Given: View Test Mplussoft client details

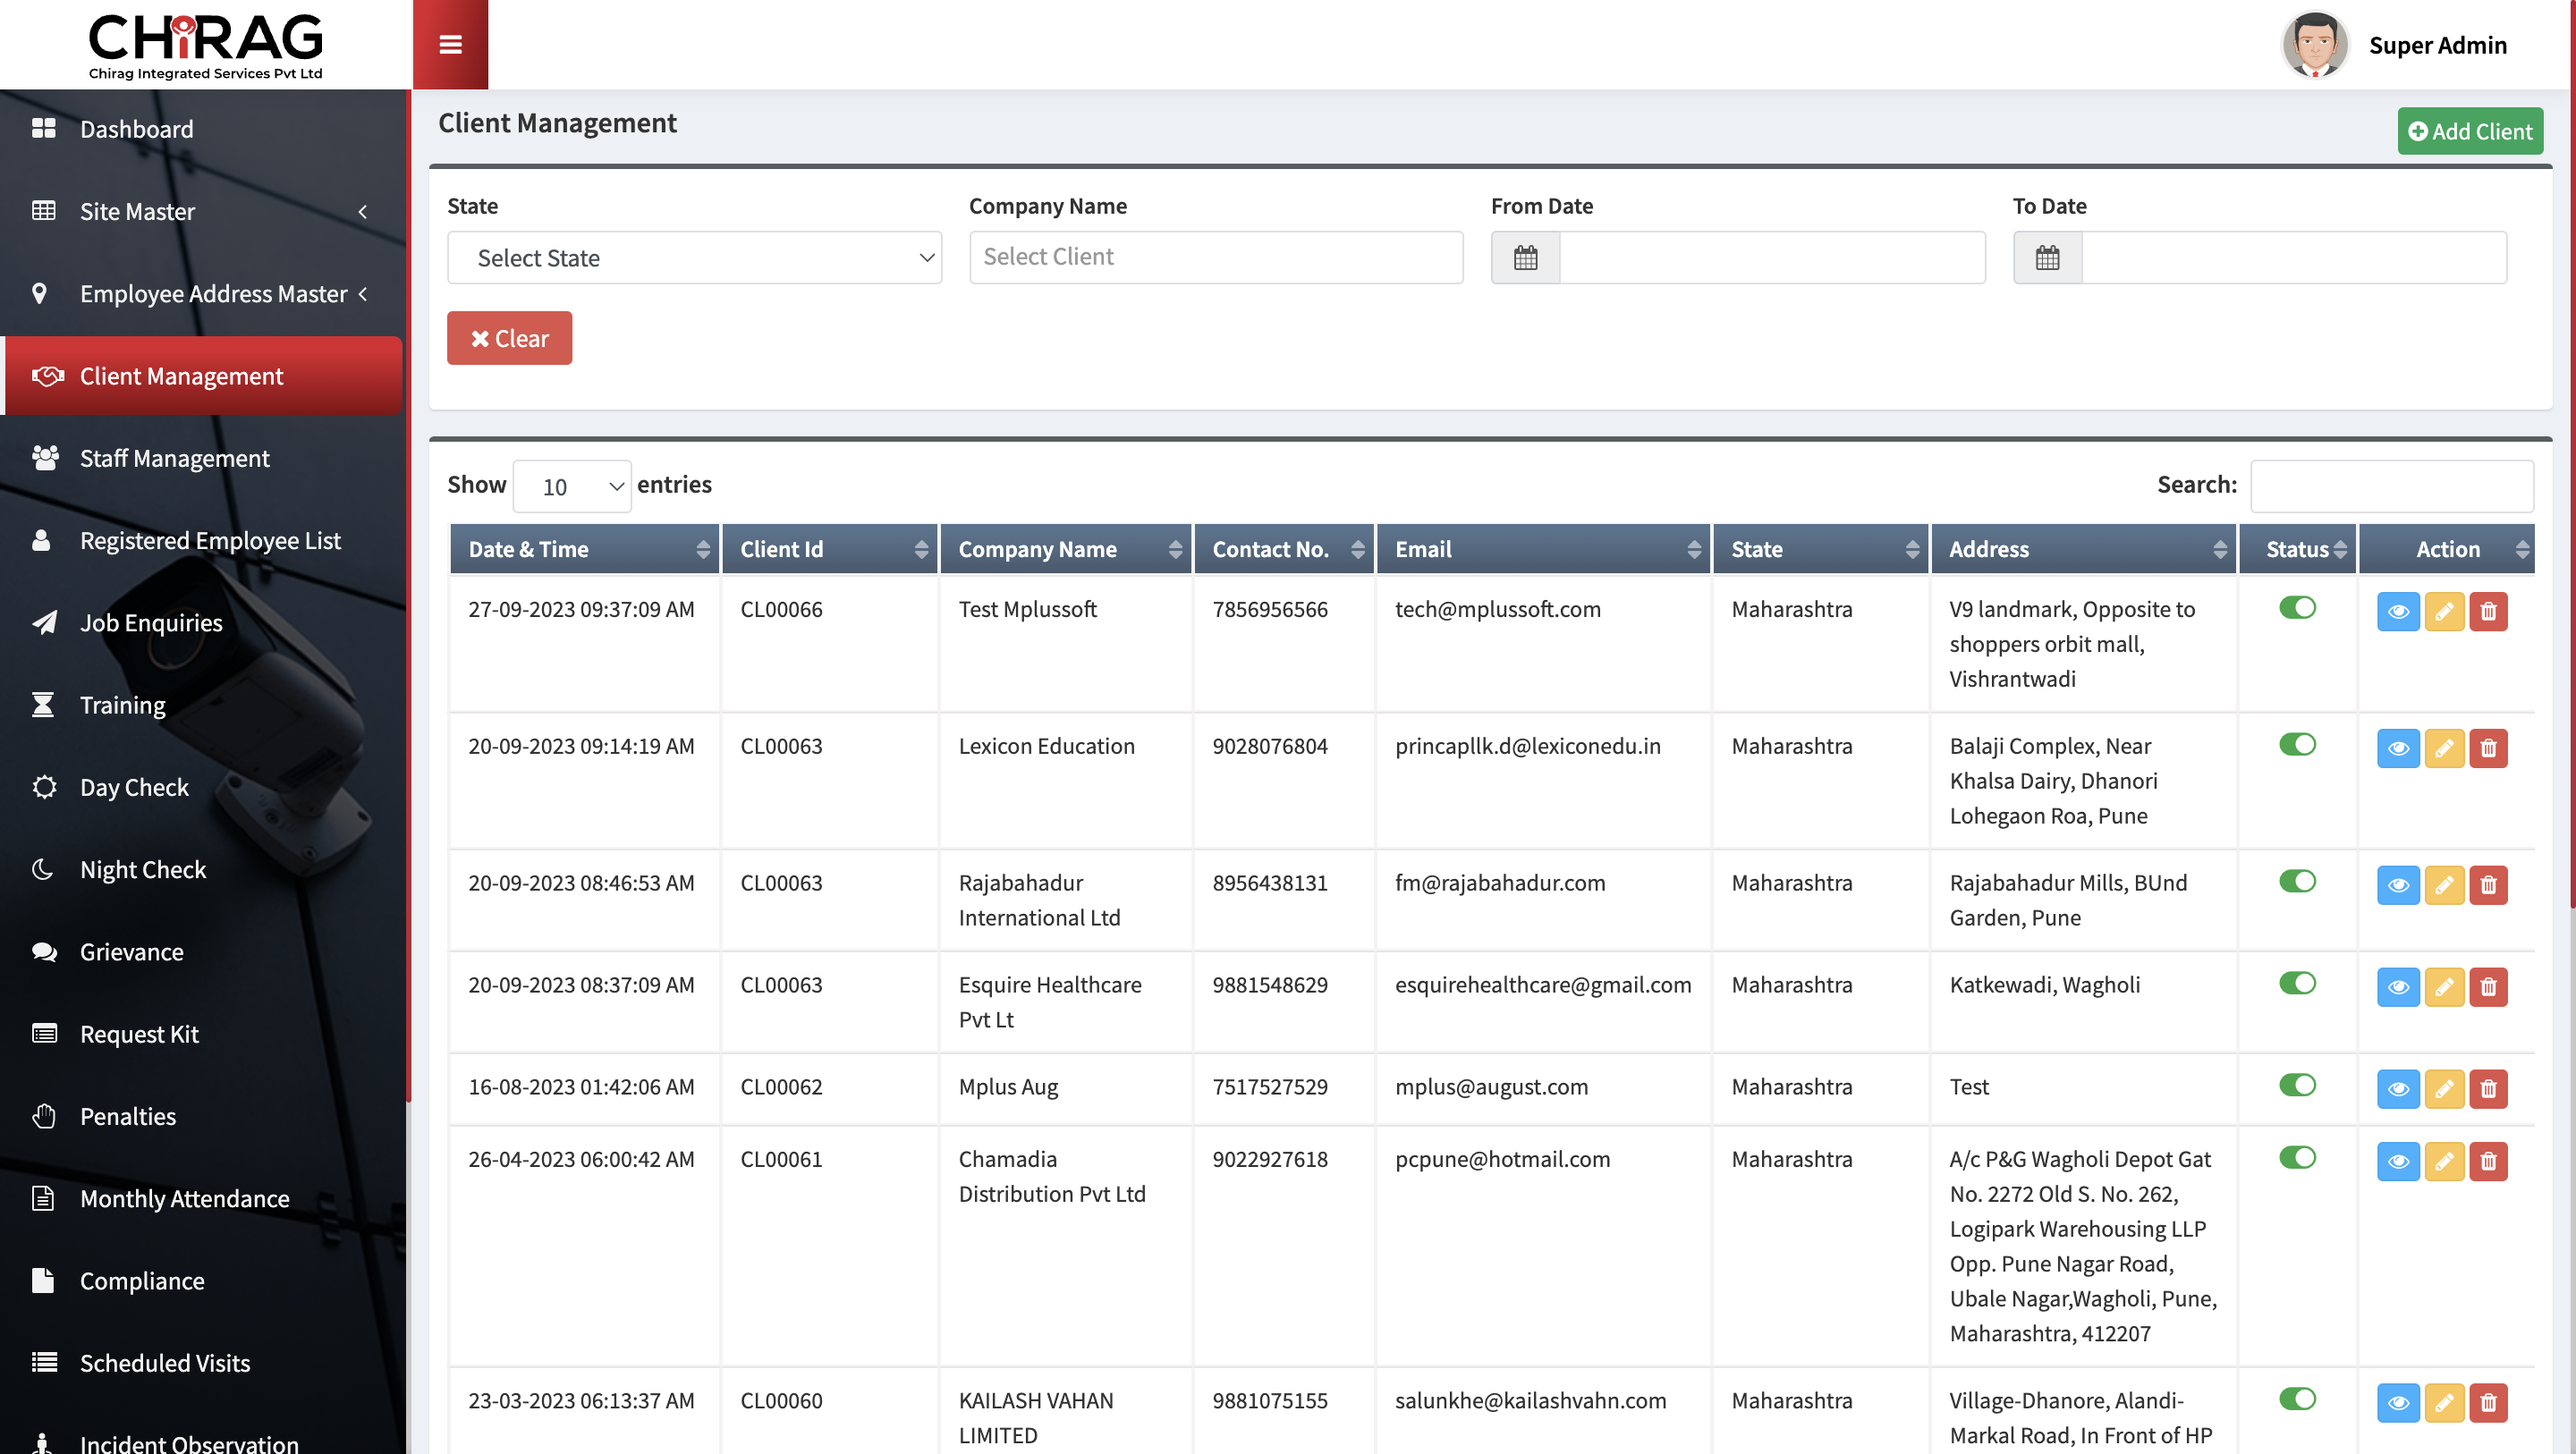Looking at the screenshot, I should [x=2398, y=611].
